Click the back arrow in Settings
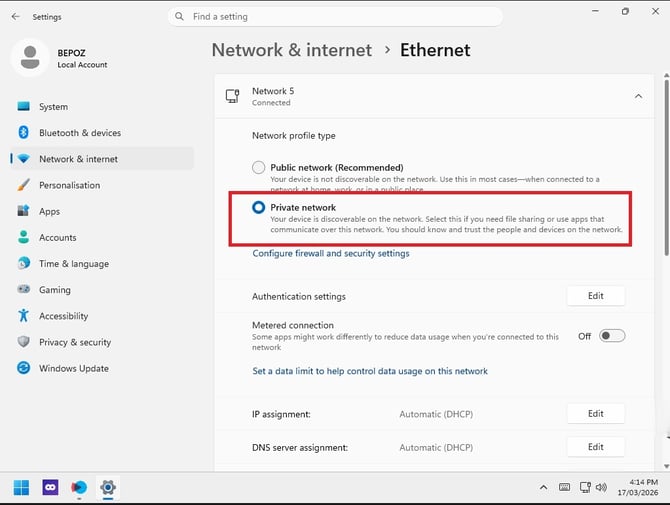Image resolution: width=670 pixels, height=505 pixels. (16, 17)
